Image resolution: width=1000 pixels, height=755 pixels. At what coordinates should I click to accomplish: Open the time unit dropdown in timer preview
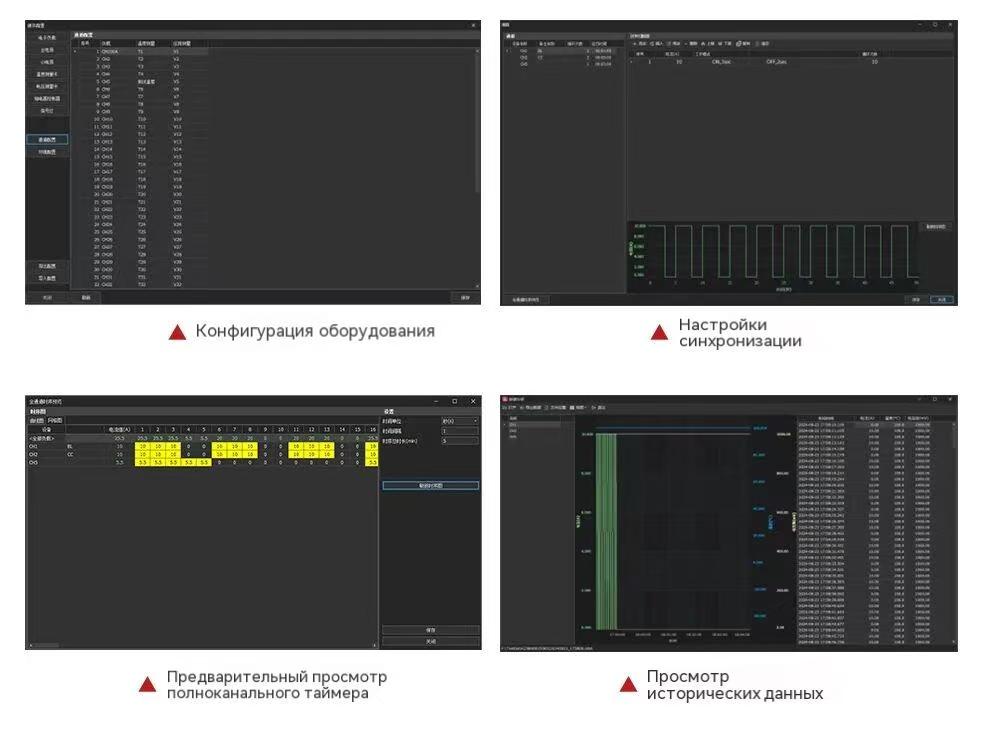[459, 421]
